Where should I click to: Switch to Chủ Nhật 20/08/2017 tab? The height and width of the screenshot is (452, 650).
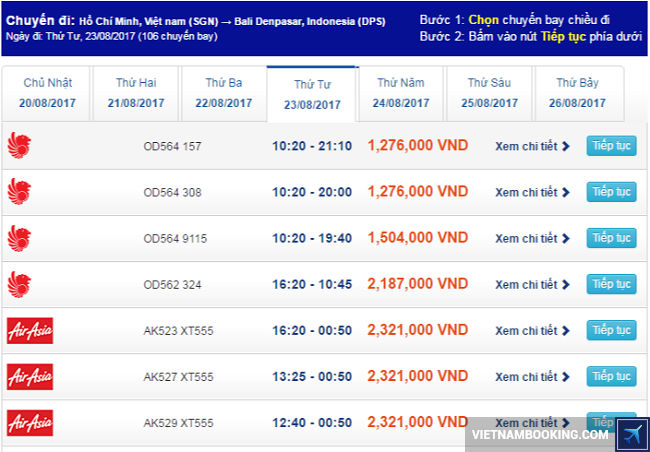pos(47,93)
